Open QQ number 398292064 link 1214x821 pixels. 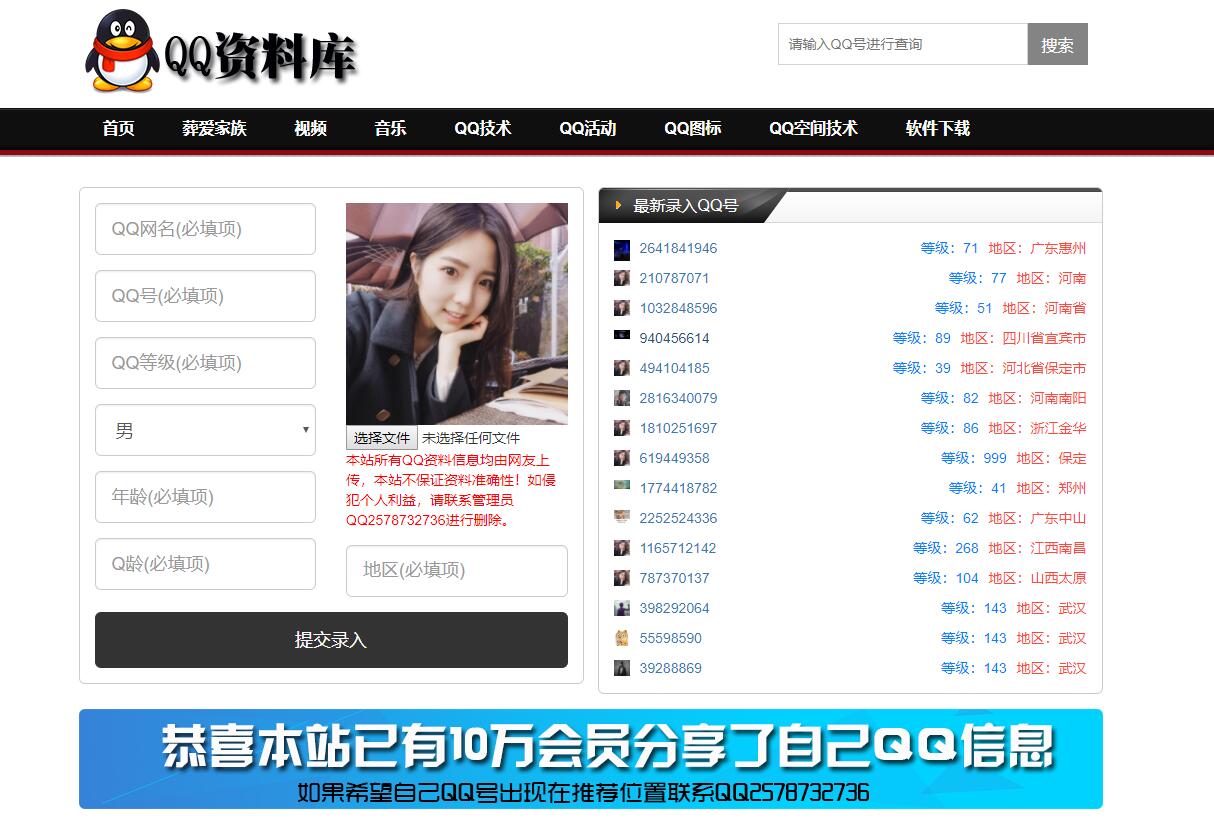(x=674, y=608)
